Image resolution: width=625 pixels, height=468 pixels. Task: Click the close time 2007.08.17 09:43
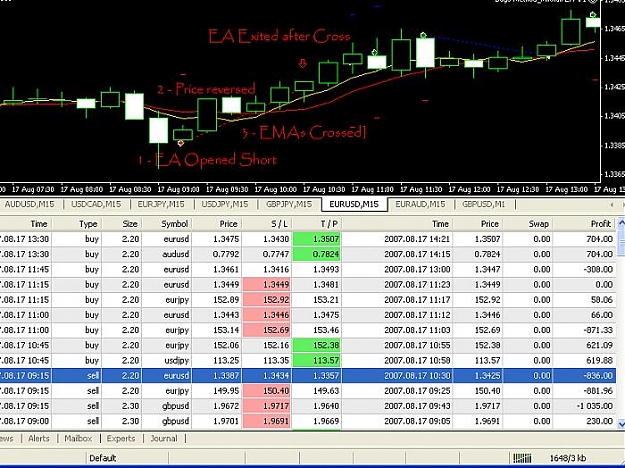417,406
